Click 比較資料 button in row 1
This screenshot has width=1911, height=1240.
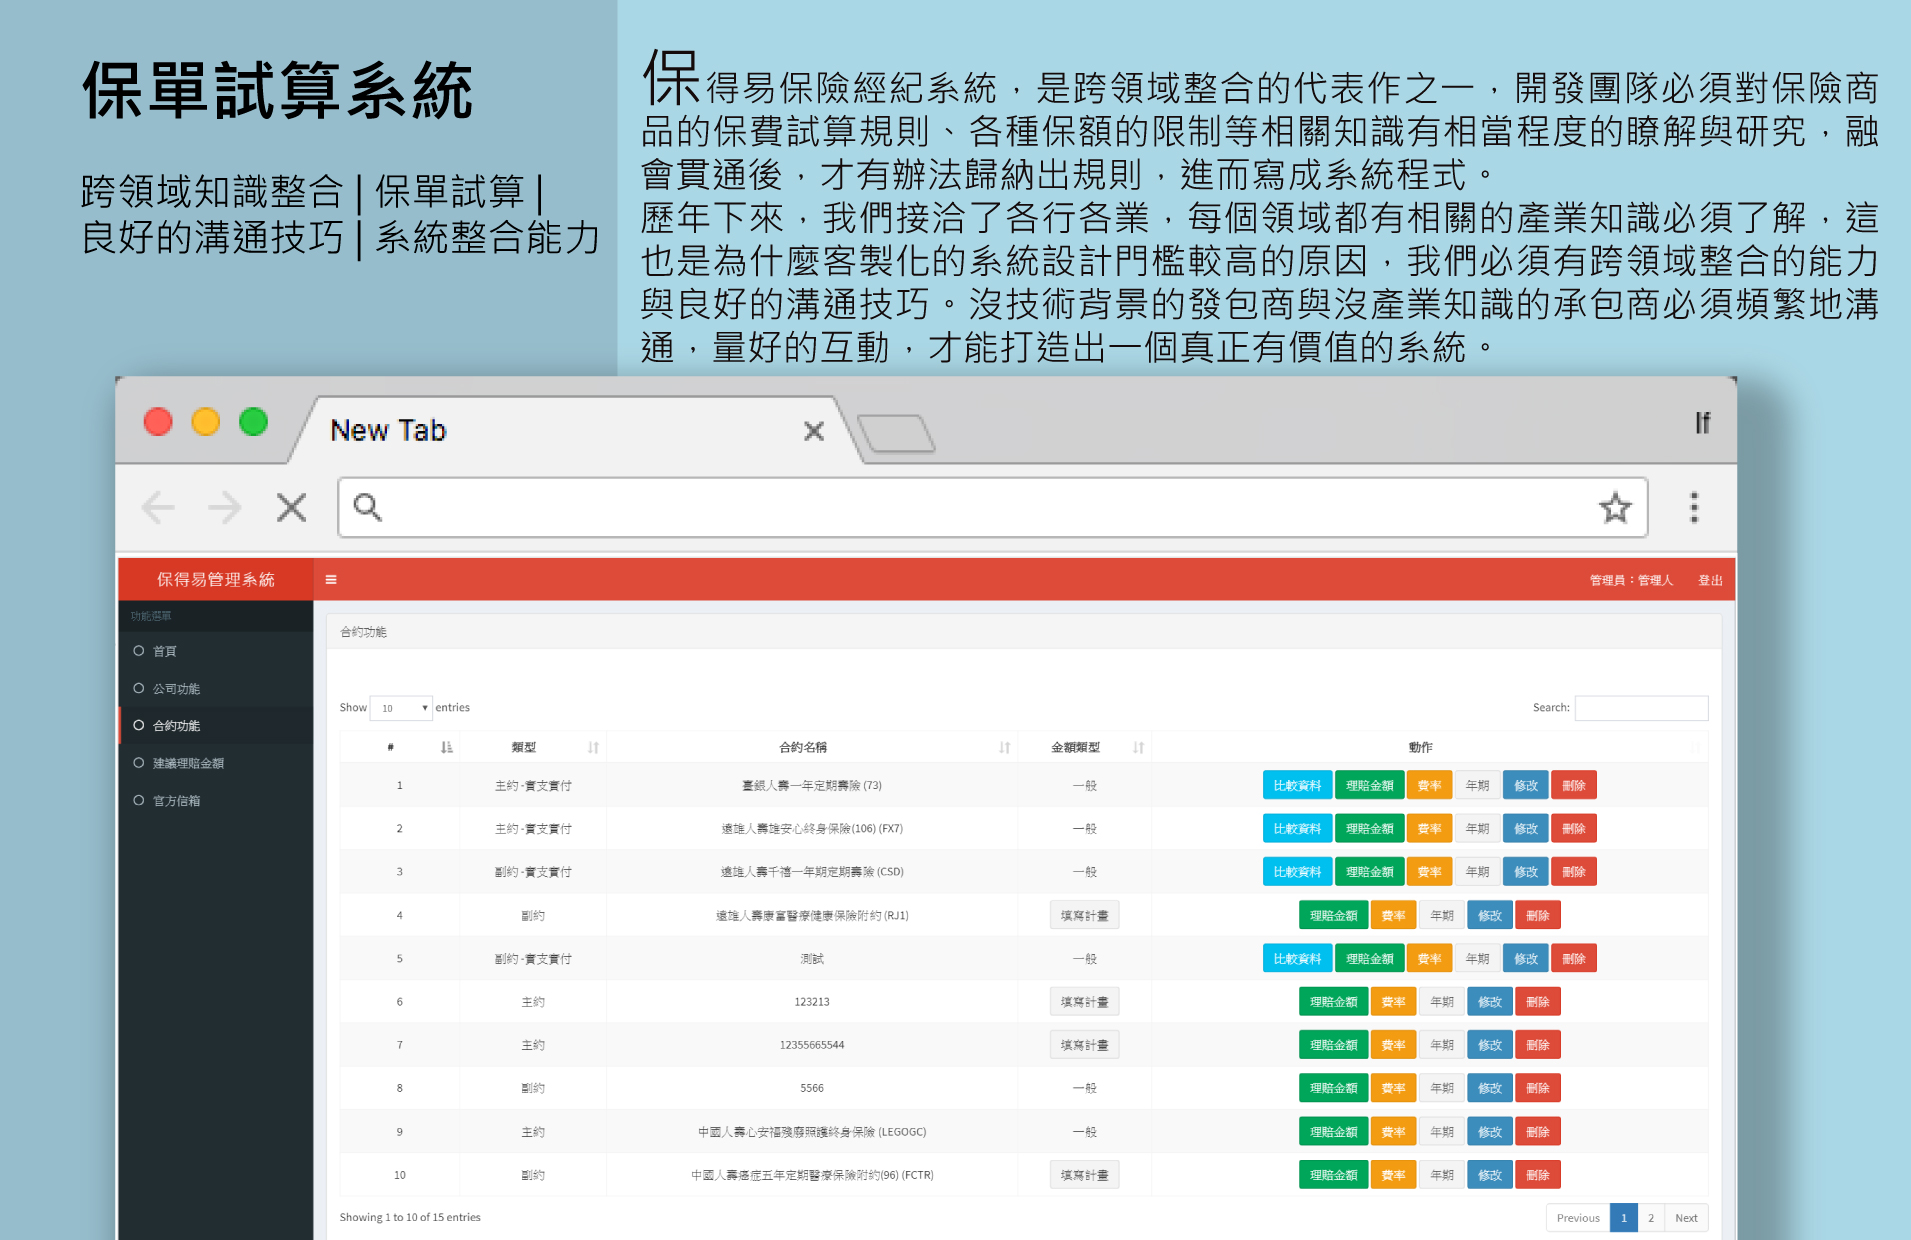pos(1297,785)
